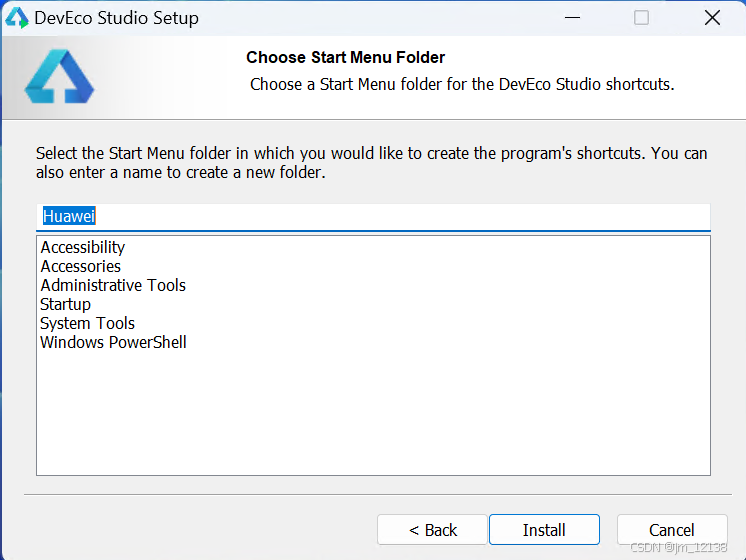Pick the Startup folder entry
746x560 pixels.
[65, 305]
